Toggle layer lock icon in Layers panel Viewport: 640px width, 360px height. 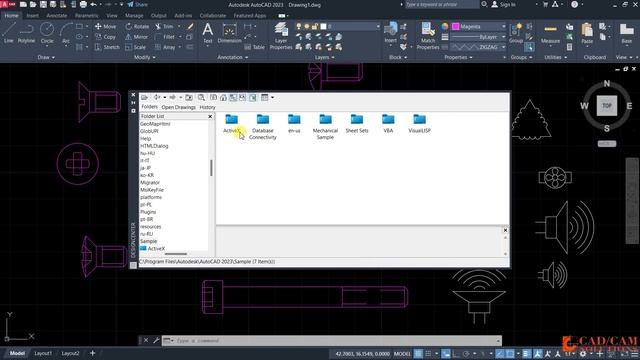(x=314, y=27)
